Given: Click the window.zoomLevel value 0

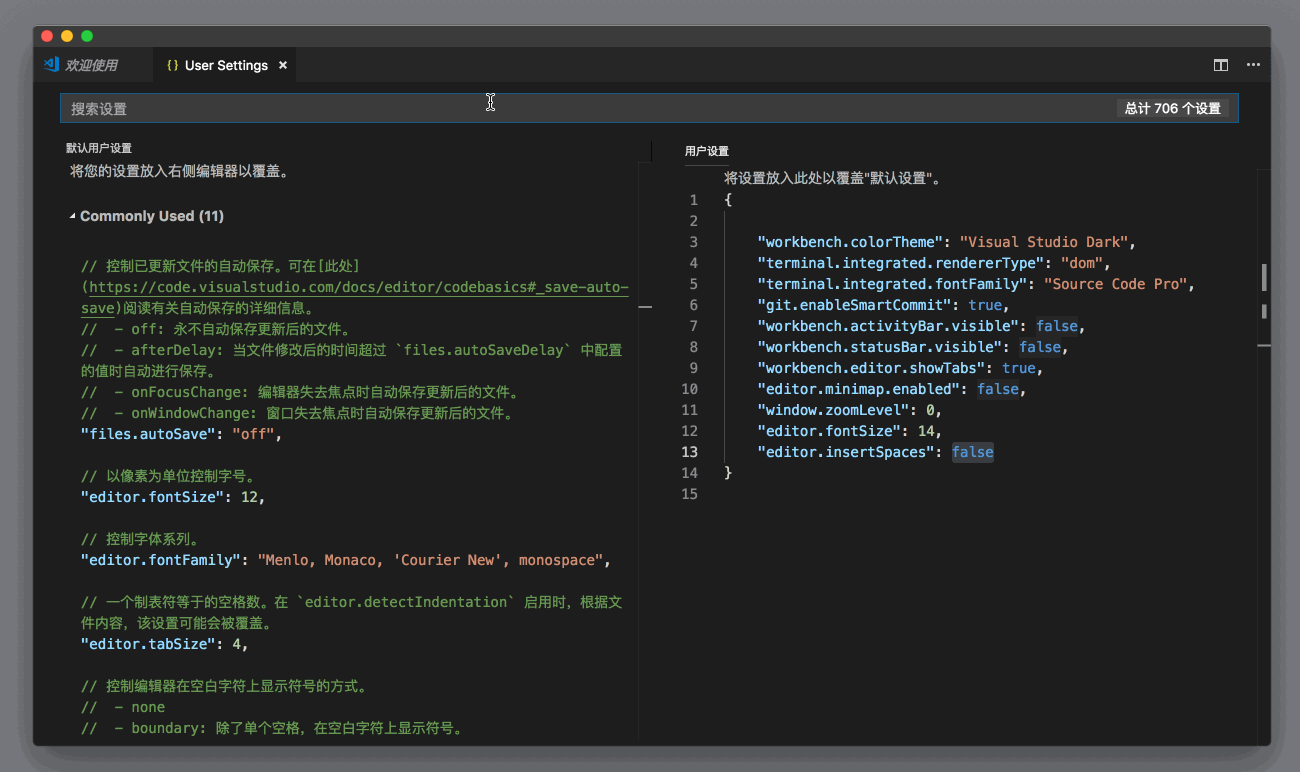Looking at the screenshot, I should pos(931,409).
